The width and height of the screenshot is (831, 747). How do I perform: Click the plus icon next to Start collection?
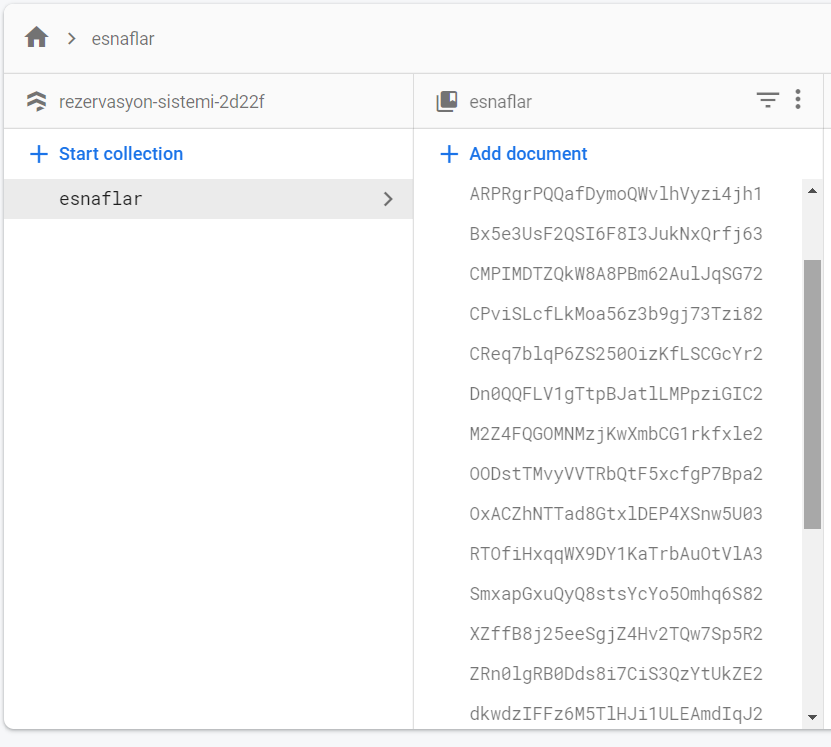[x=37, y=153]
